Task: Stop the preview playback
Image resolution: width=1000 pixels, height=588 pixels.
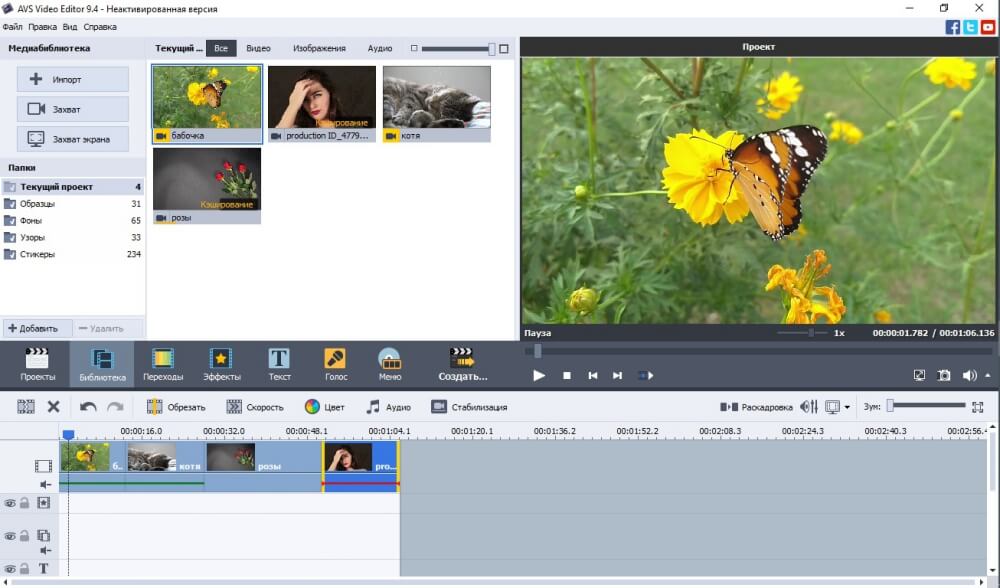Action: 566,376
